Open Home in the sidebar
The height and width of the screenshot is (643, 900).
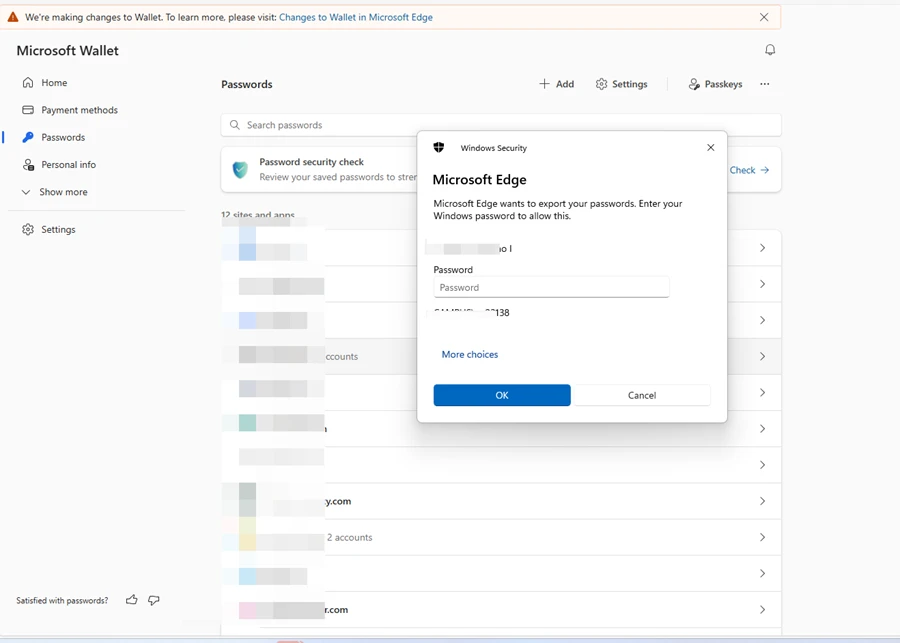54,83
